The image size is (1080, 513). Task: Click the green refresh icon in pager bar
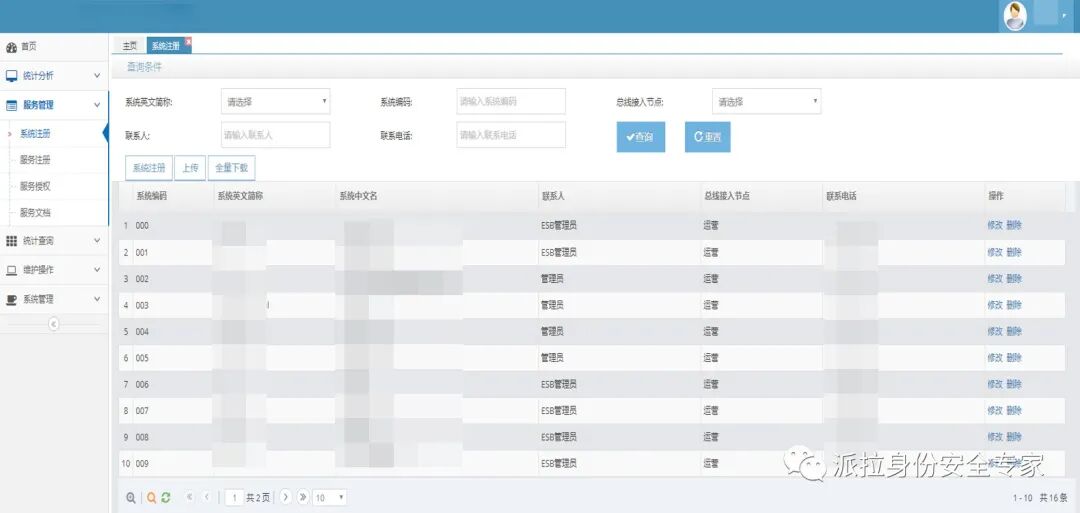pyautogui.click(x=165, y=497)
